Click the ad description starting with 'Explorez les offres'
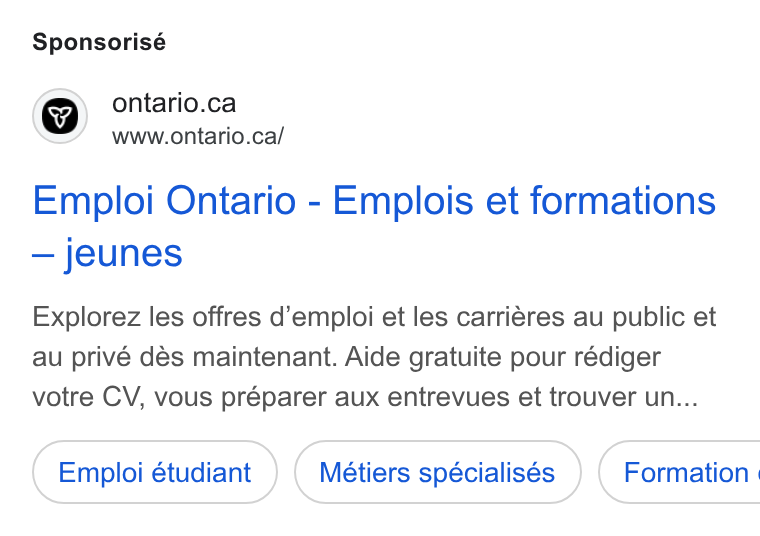Screen dimensions: 760x536 tap(374, 357)
